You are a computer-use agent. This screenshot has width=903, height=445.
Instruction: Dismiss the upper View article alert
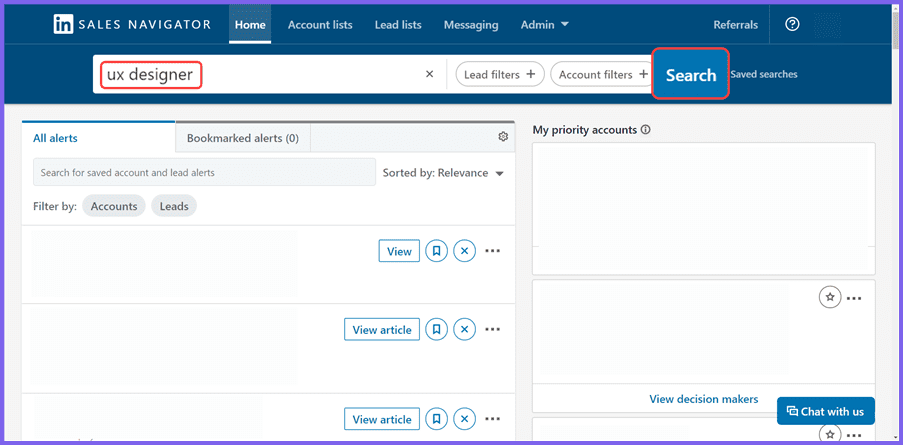[x=465, y=329]
